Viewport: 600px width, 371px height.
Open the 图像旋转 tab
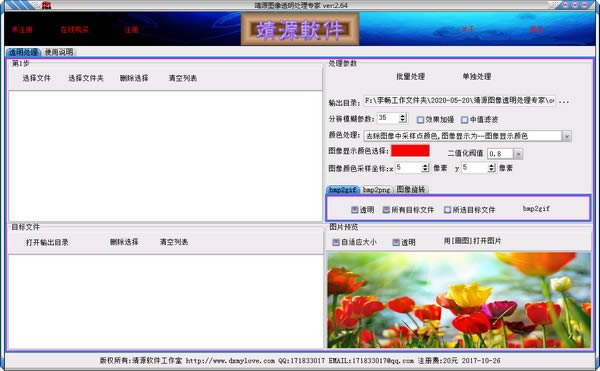click(411, 189)
